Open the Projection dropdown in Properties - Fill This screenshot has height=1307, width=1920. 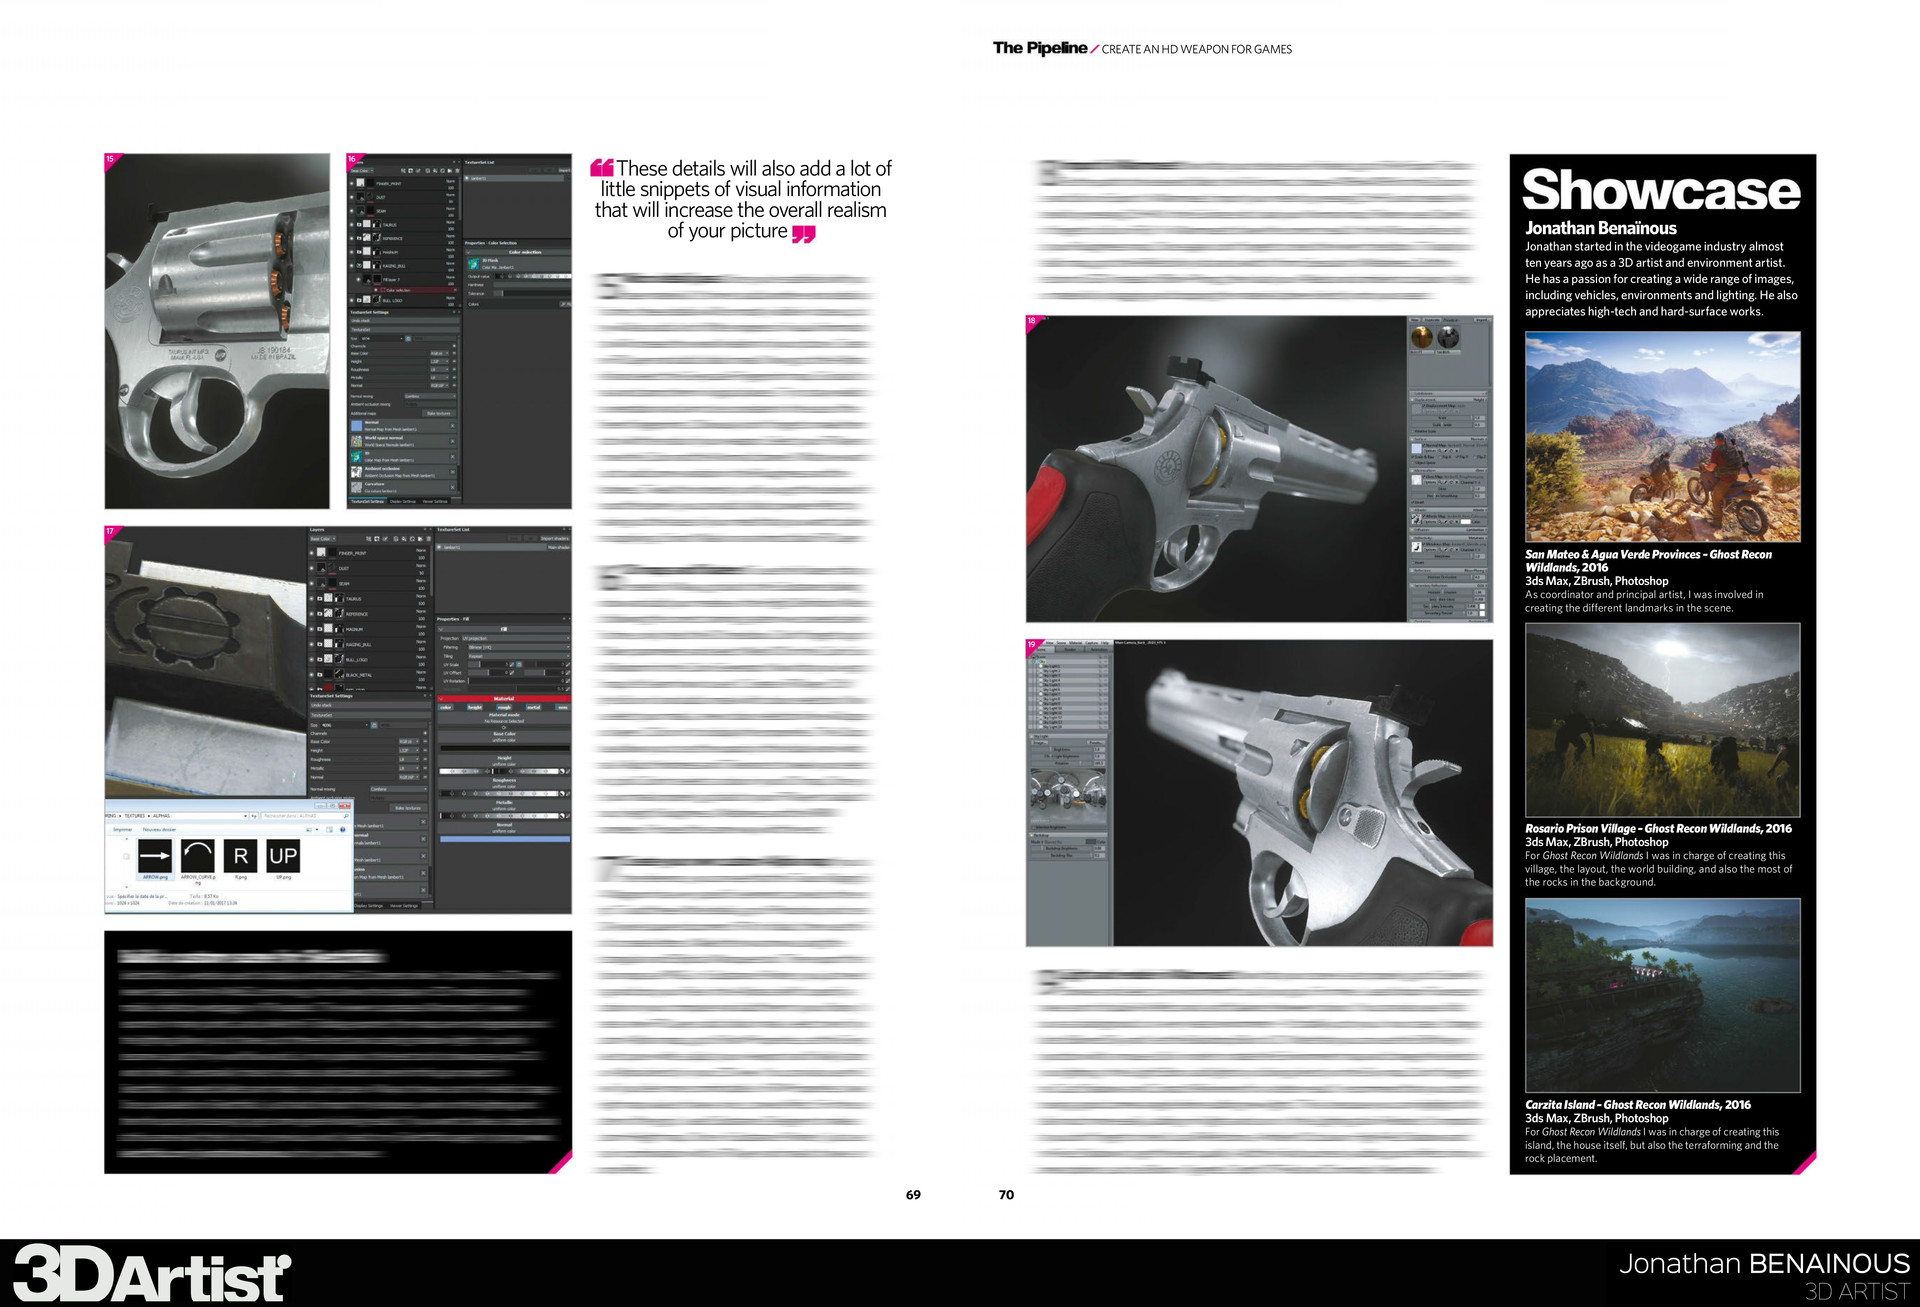coord(516,638)
